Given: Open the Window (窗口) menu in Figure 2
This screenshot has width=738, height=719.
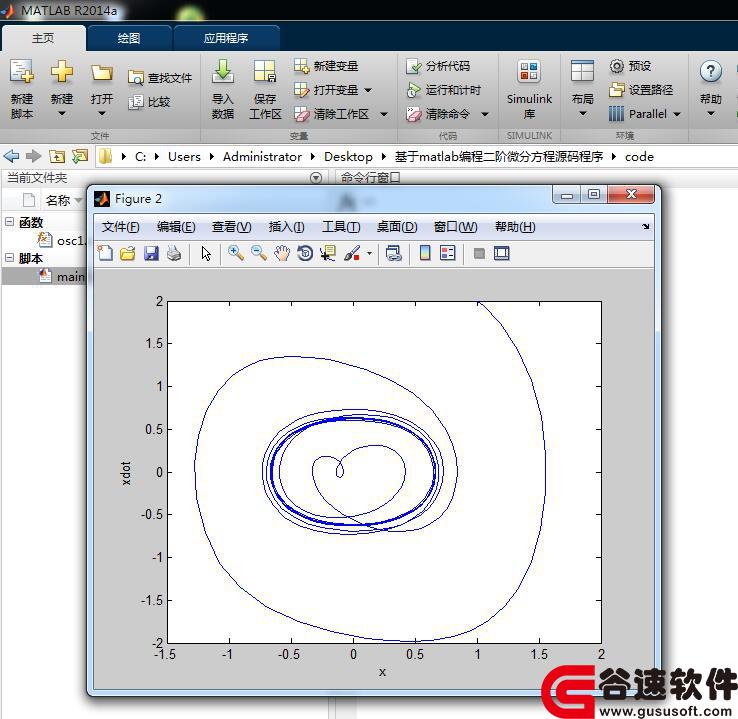Looking at the screenshot, I should click(455, 227).
